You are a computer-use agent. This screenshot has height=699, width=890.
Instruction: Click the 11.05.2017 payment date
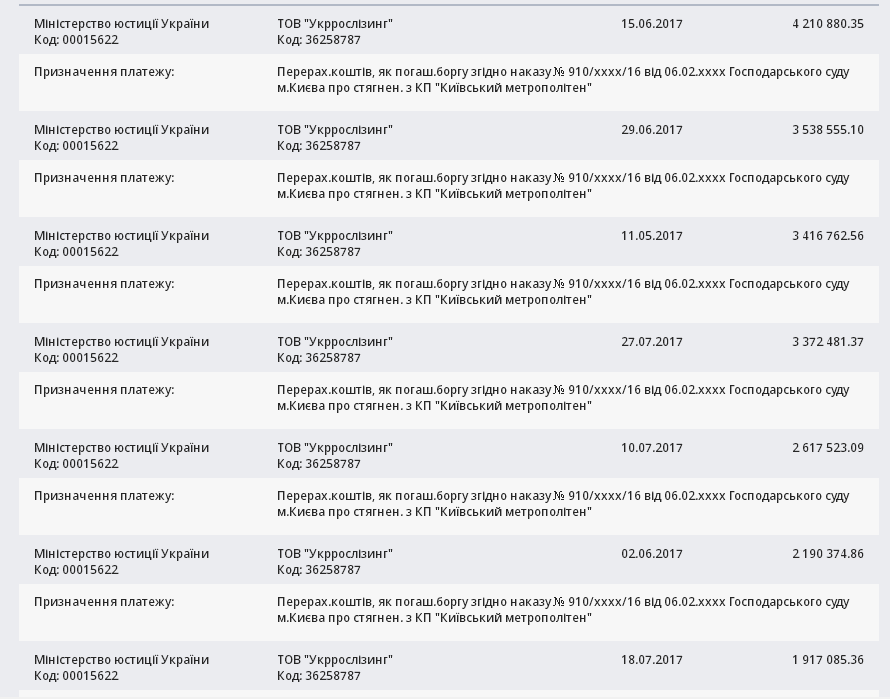[651, 236]
